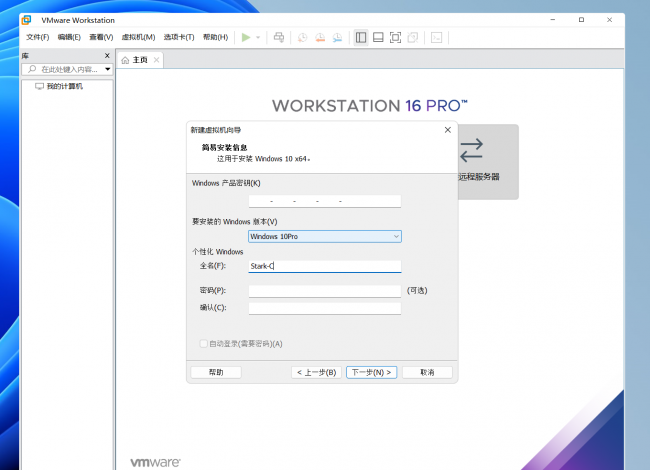Screen dimensions: 650x470
Task: Maximize the VMware Workstation window
Action: pyautogui.click(x=581, y=19)
